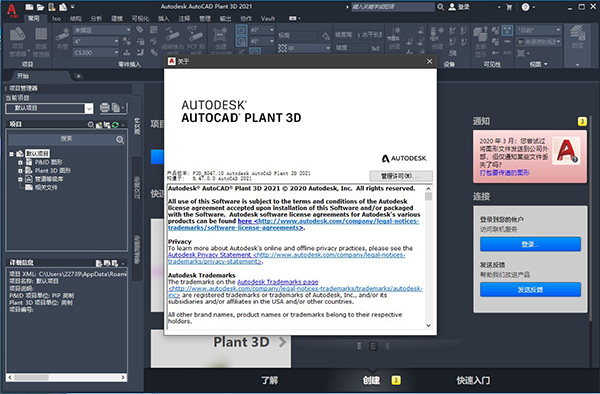Switch to the Vault ribbon tab
Viewport: 600px width, 394px height.
click(x=268, y=18)
